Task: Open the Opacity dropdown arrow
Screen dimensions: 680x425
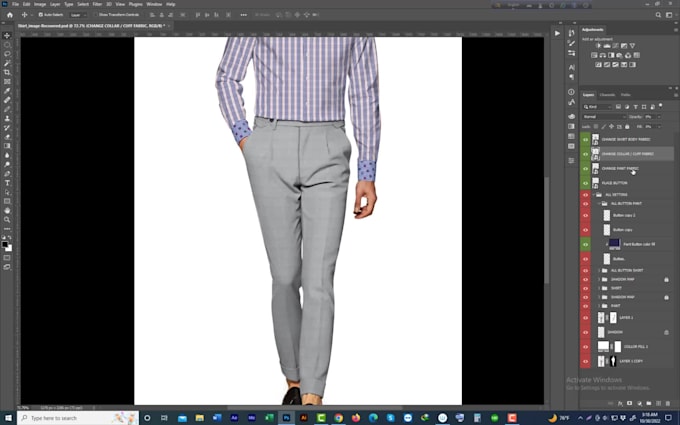Action: coord(659,117)
